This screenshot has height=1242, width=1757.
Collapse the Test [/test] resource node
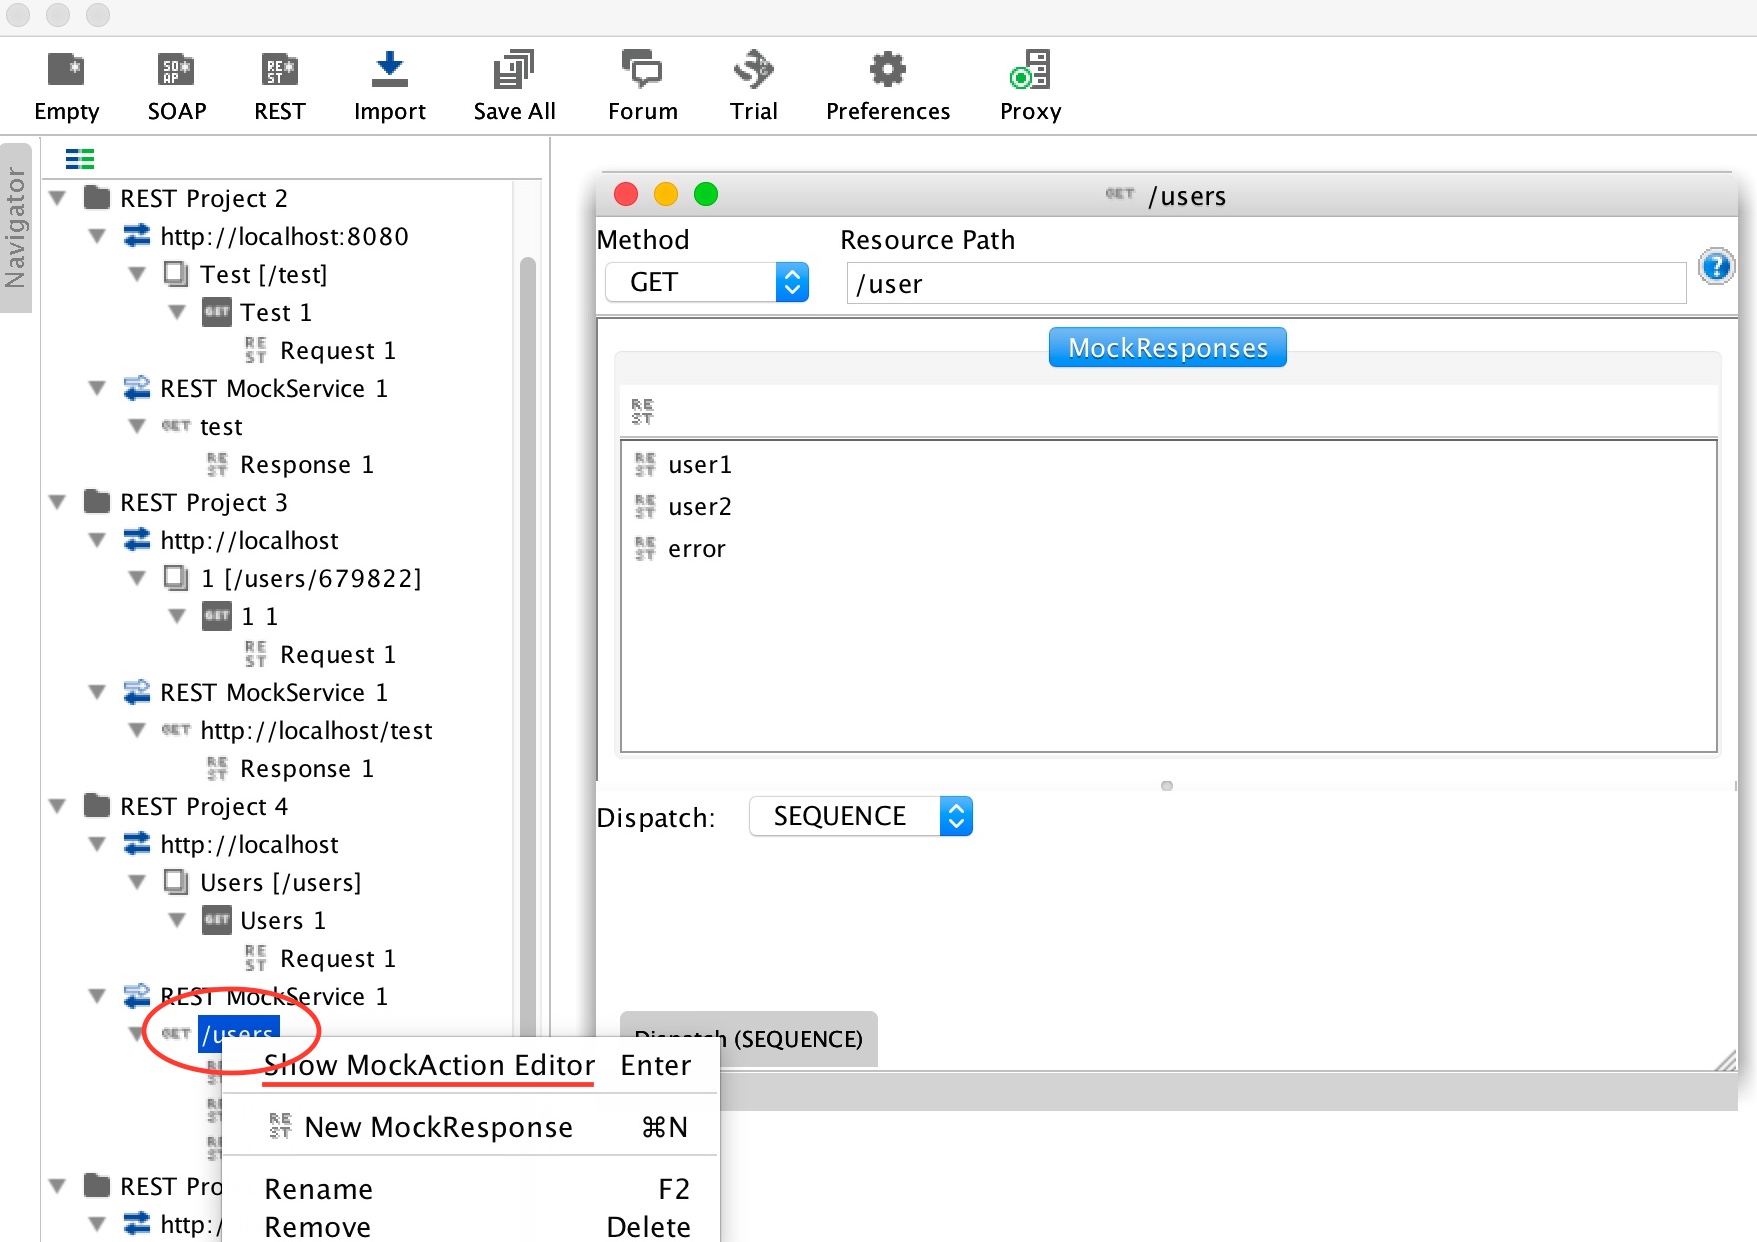coord(137,274)
